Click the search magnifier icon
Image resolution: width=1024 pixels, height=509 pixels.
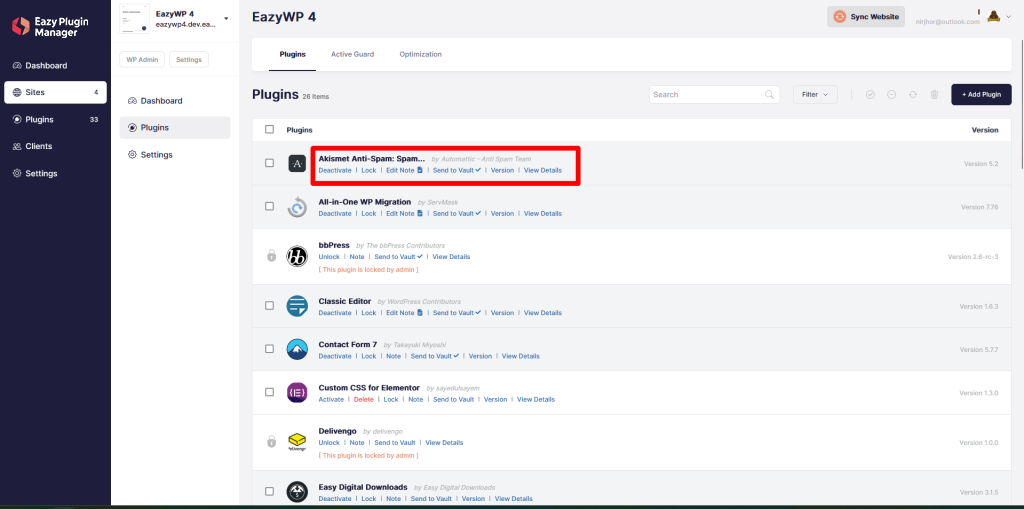pos(769,95)
